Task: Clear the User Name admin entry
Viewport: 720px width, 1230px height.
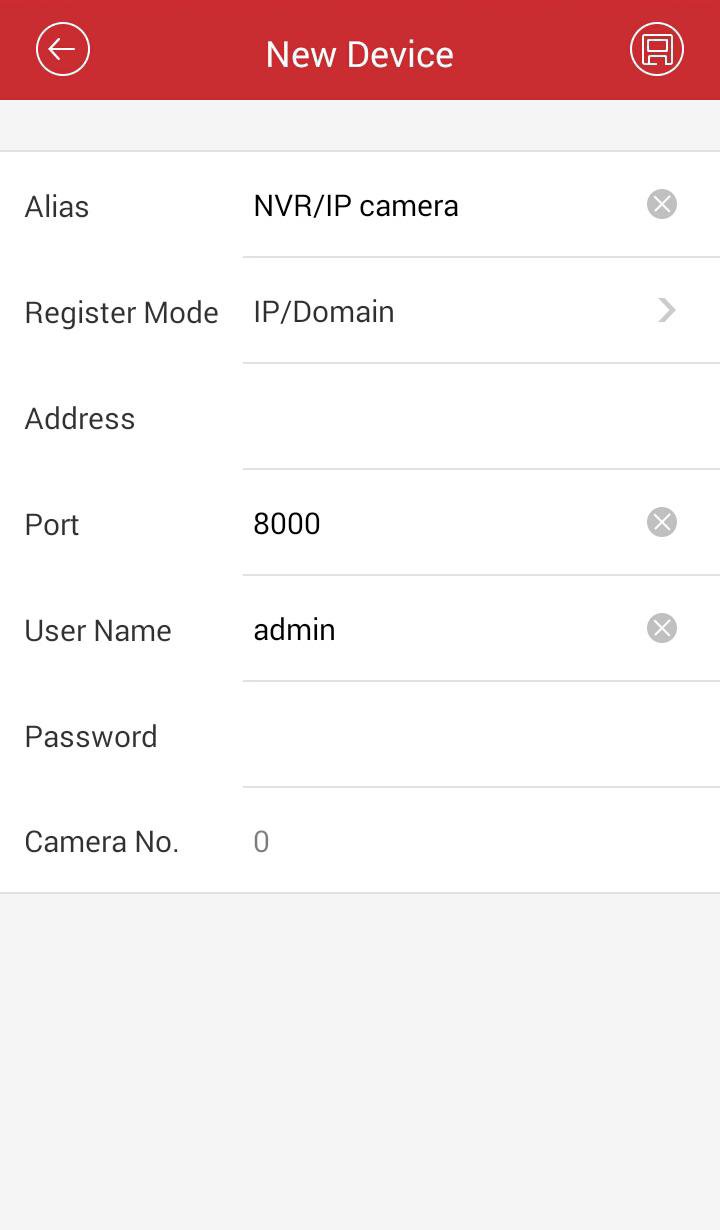Action: 661,628
